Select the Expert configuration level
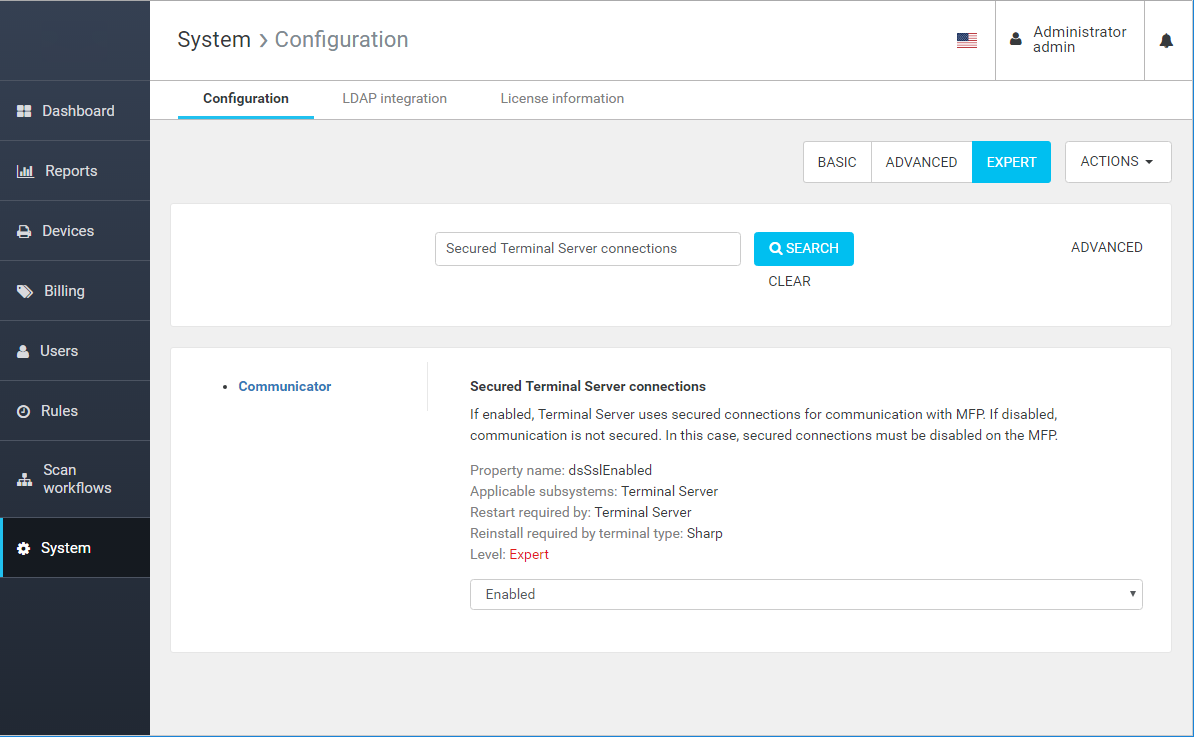 pos(1011,162)
